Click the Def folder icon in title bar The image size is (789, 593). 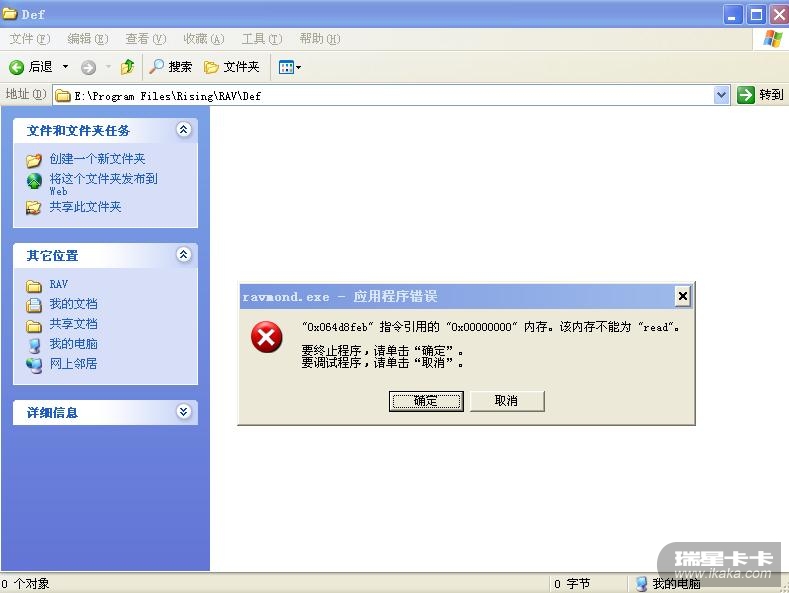pyautogui.click(x=10, y=14)
